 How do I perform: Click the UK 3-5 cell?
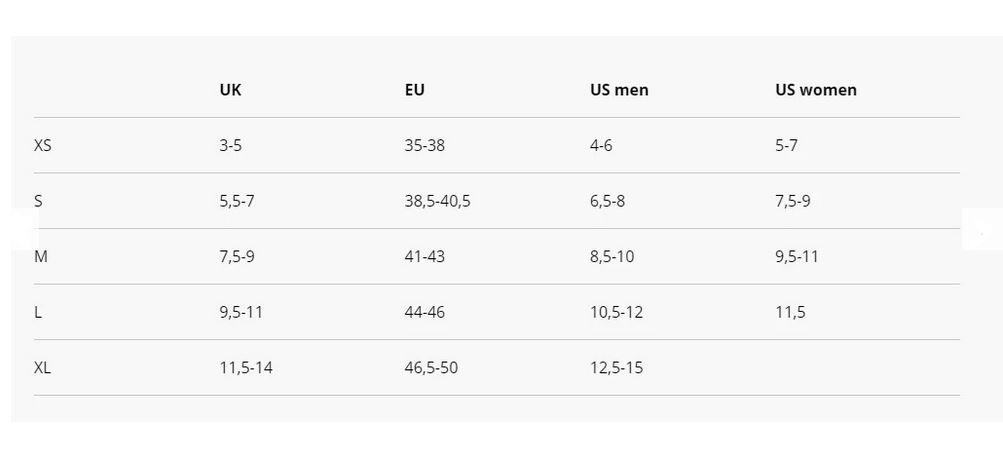[230, 146]
